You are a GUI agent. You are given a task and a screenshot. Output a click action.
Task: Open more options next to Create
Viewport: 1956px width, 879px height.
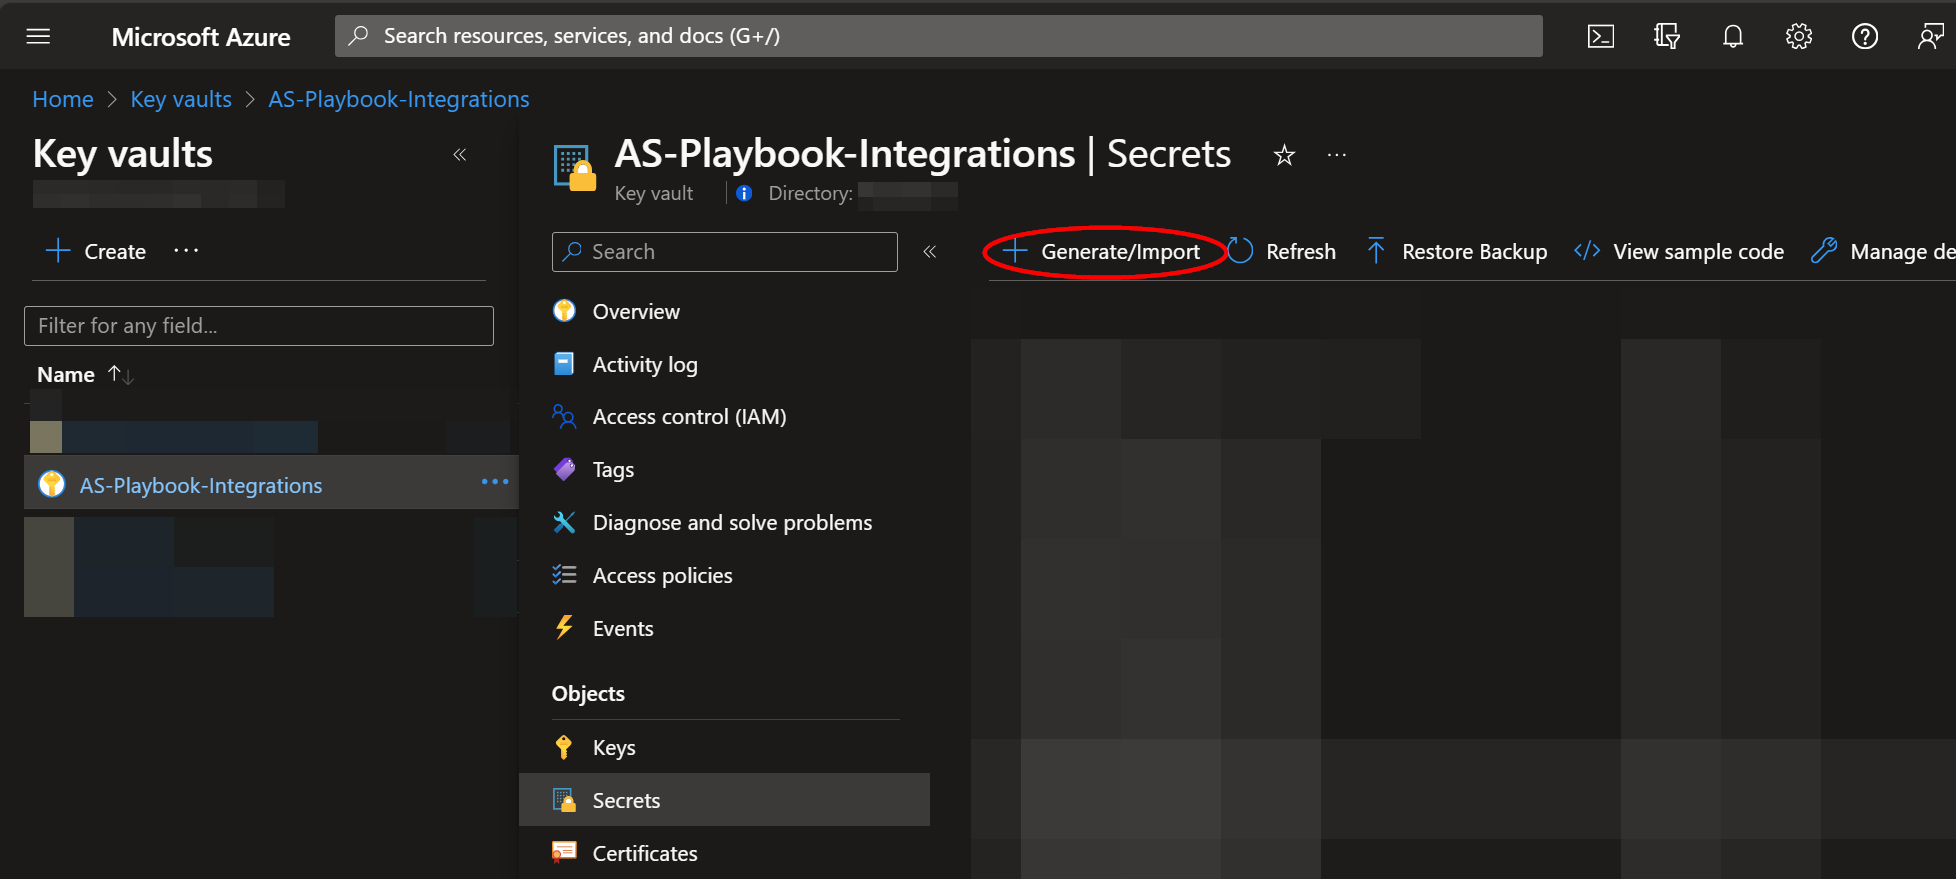click(x=186, y=250)
